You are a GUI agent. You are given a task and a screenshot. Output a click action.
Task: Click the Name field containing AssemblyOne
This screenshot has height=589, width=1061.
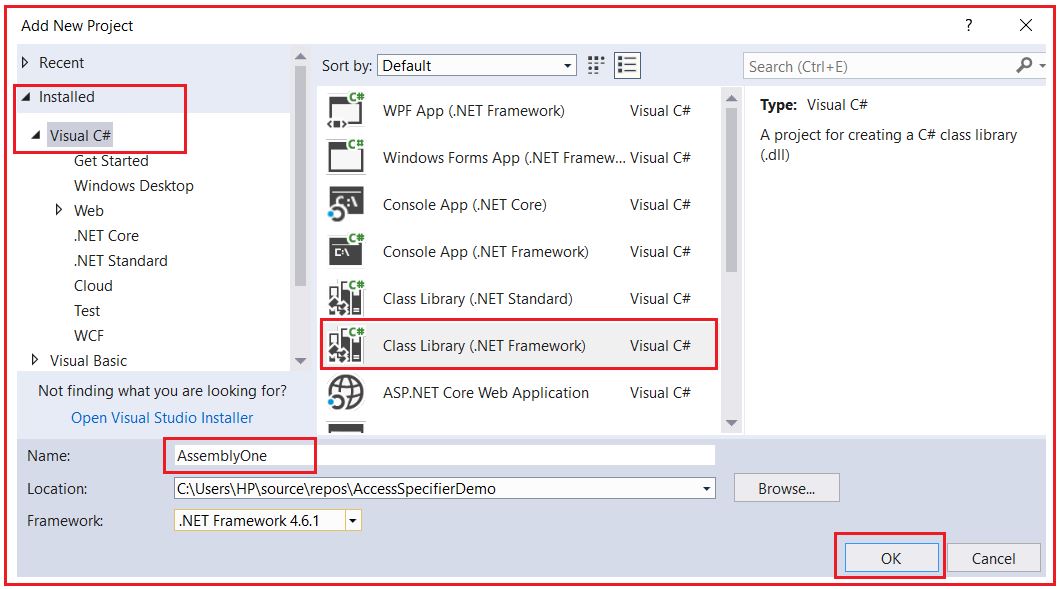[x=444, y=456]
